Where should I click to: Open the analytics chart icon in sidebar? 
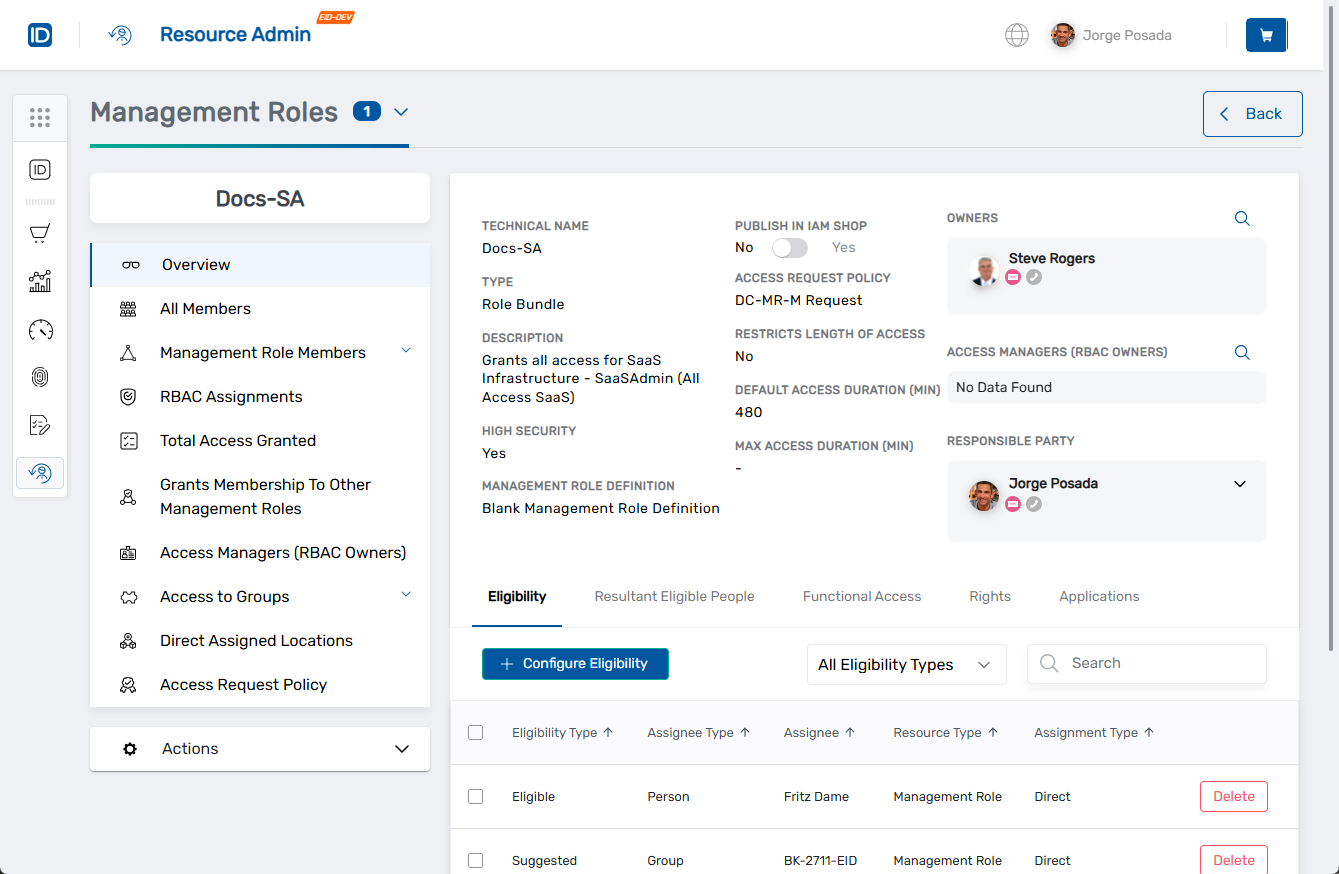click(40, 281)
